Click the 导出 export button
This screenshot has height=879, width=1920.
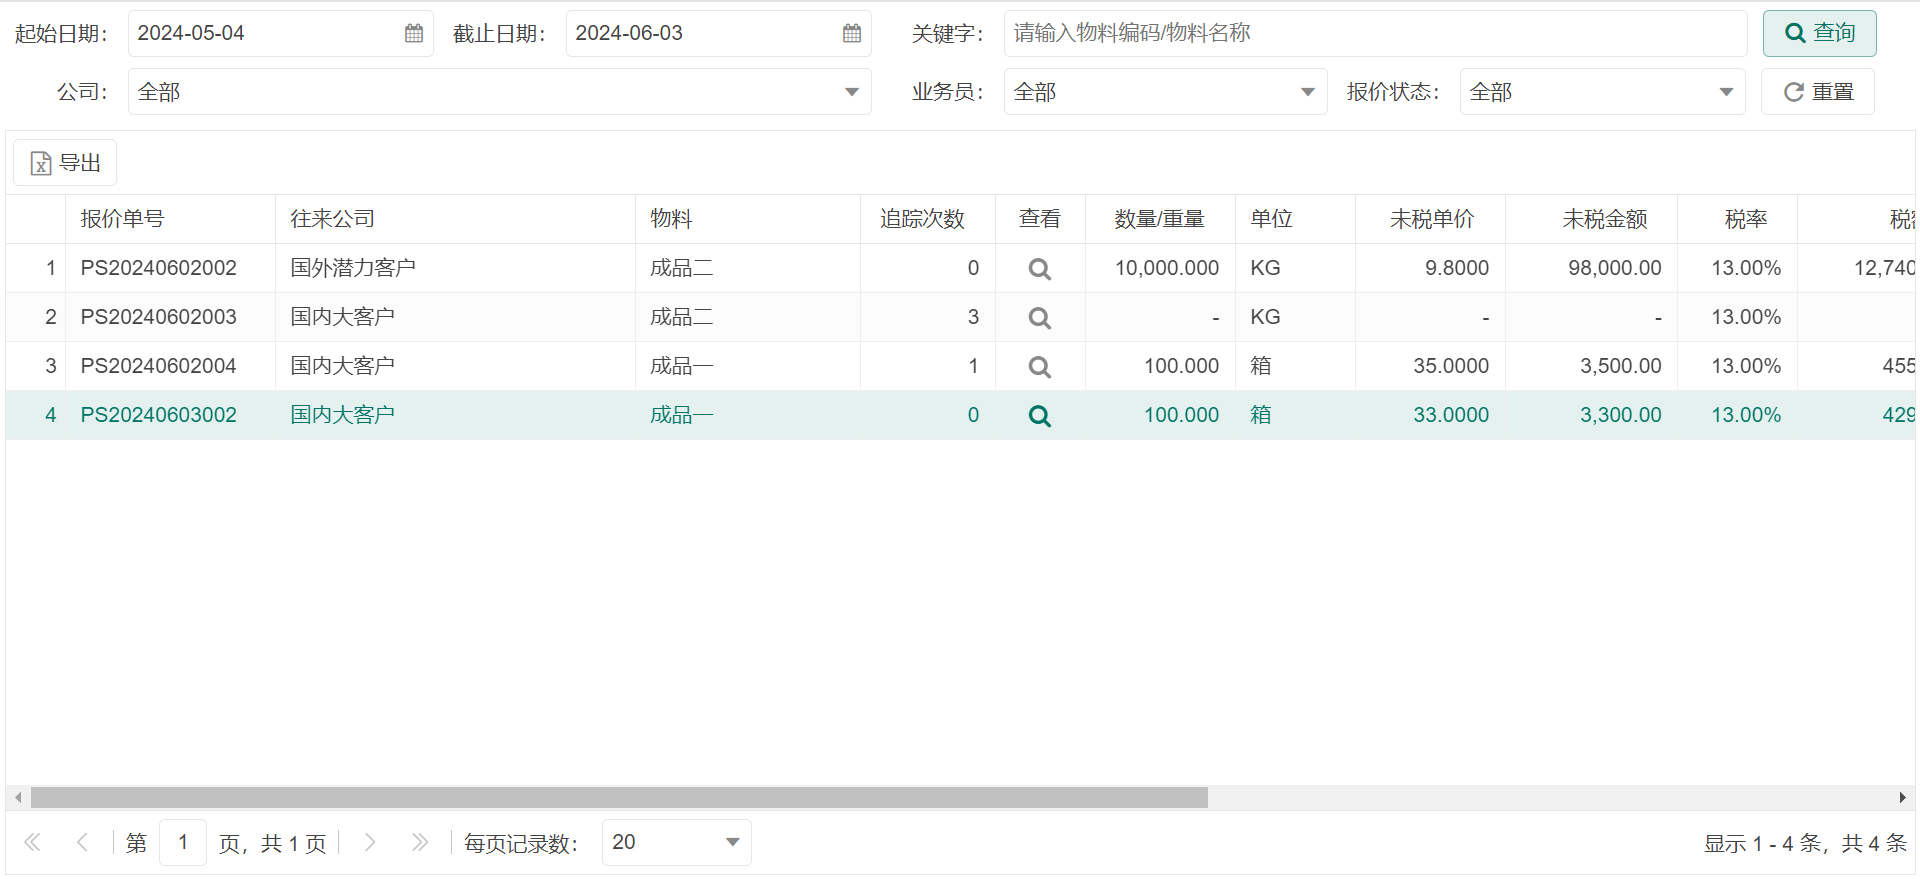pos(65,163)
